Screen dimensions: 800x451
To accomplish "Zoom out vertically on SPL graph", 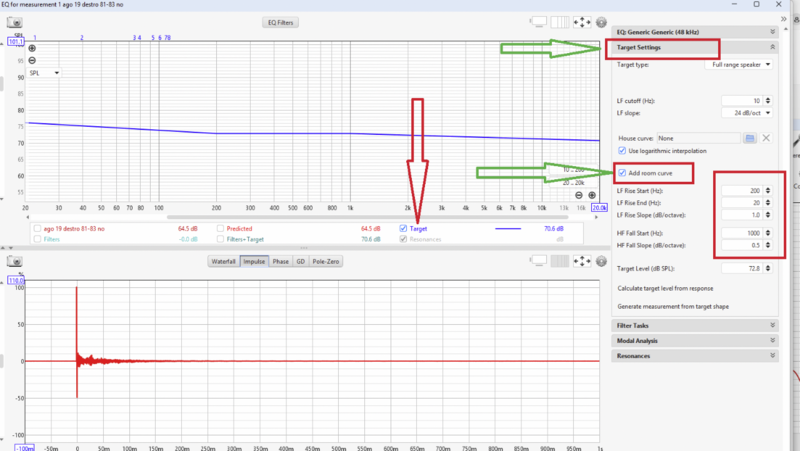I will coord(32,60).
